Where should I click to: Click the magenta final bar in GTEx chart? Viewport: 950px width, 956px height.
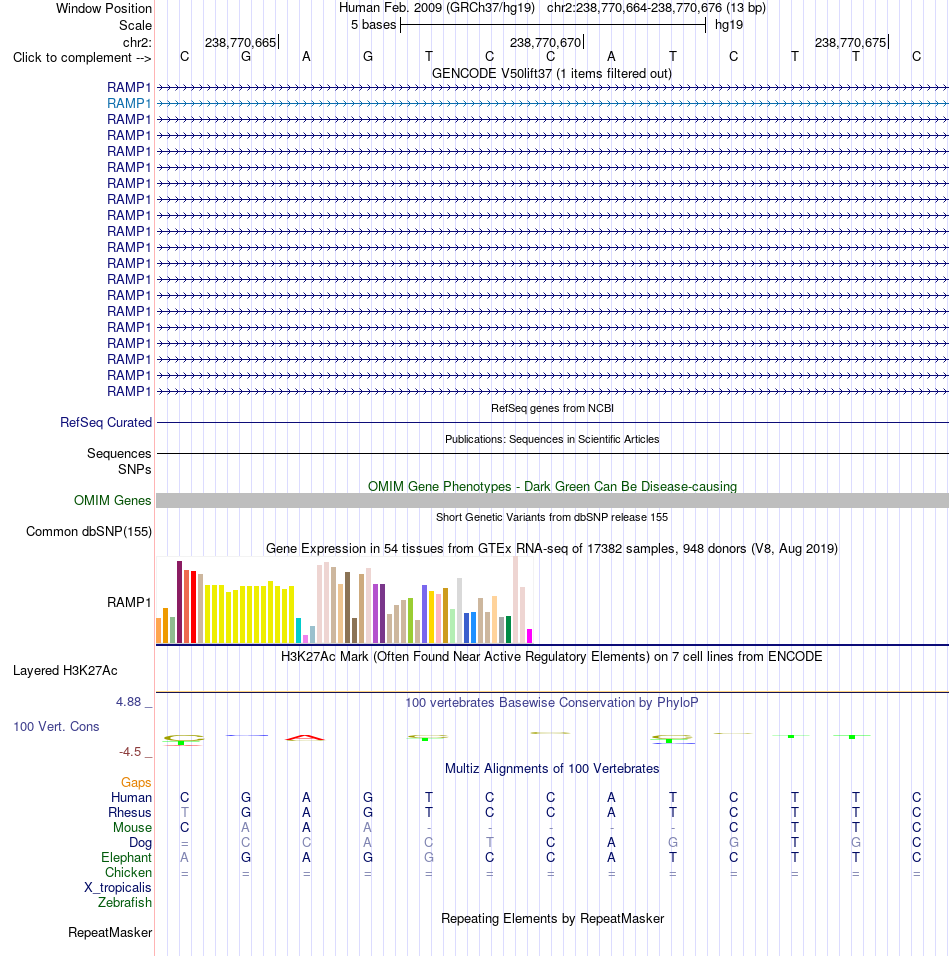click(529, 636)
